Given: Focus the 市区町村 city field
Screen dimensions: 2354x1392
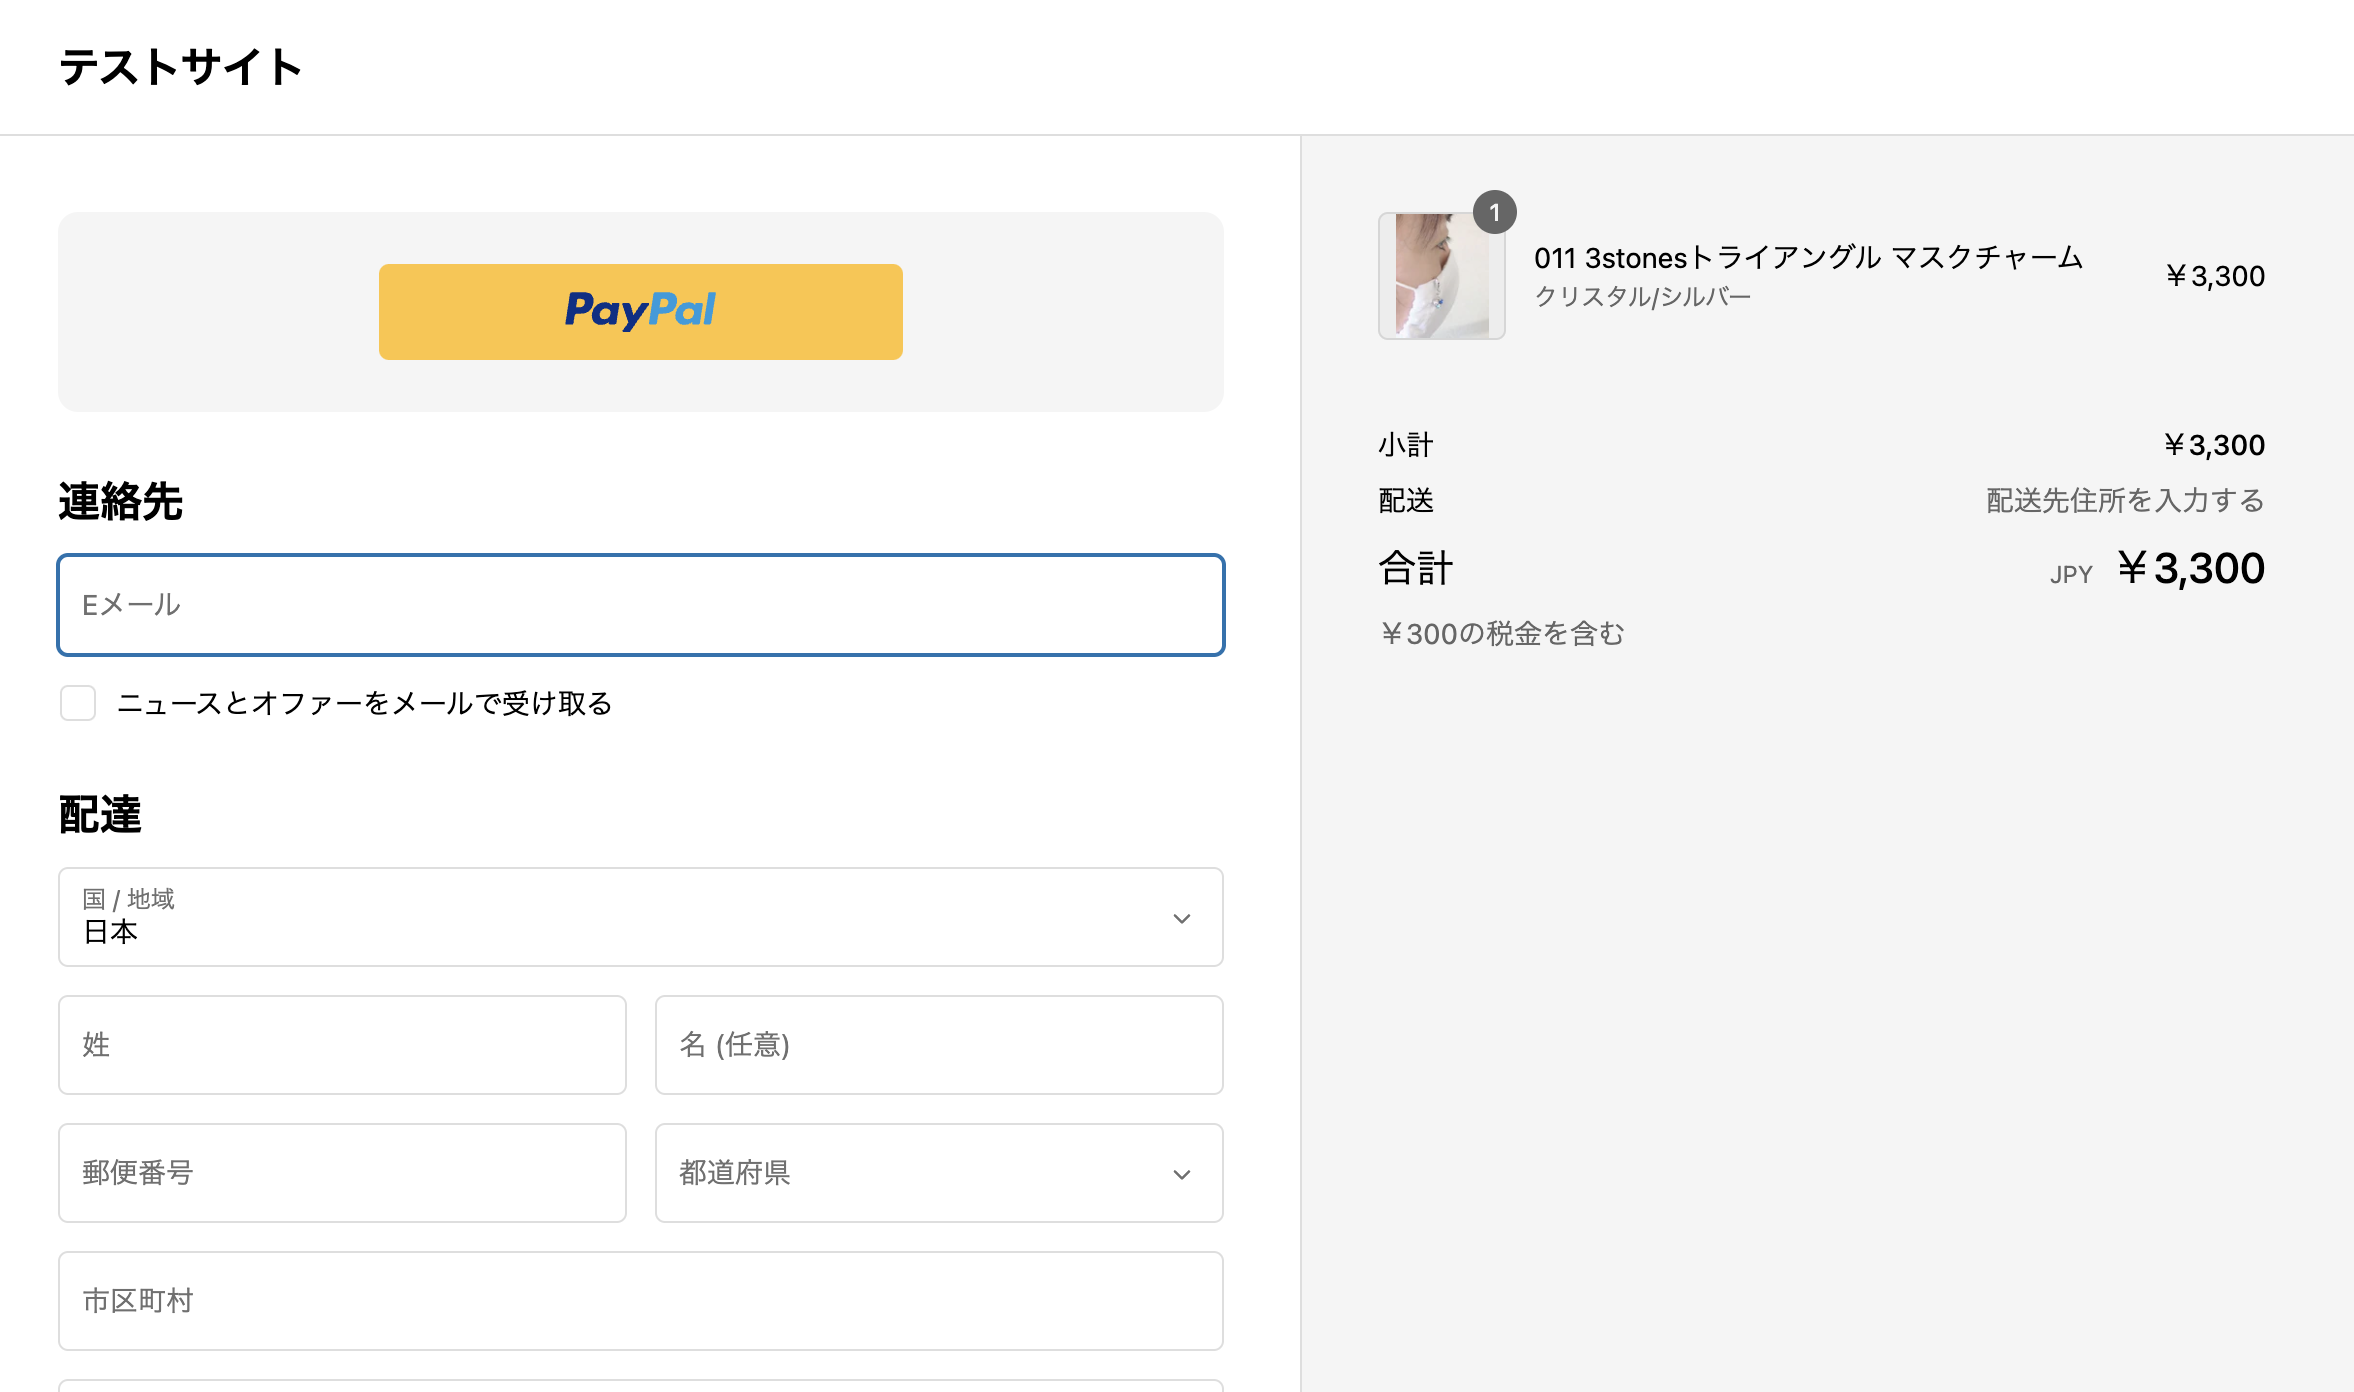Looking at the screenshot, I should coord(640,1301).
